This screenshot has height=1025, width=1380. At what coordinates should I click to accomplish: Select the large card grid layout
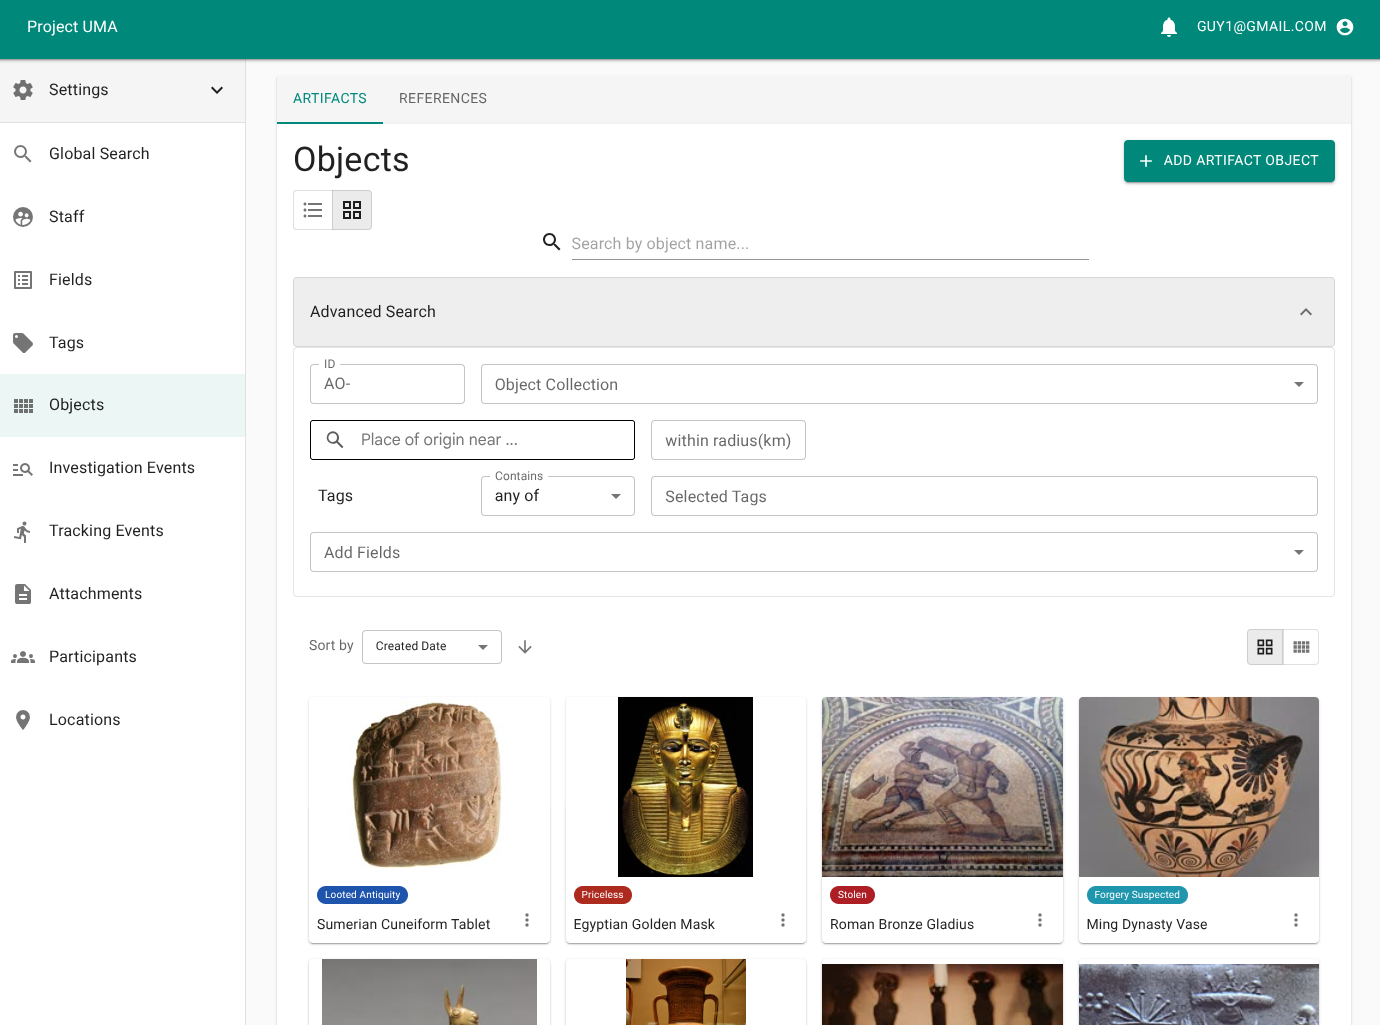[x=1265, y=647]
